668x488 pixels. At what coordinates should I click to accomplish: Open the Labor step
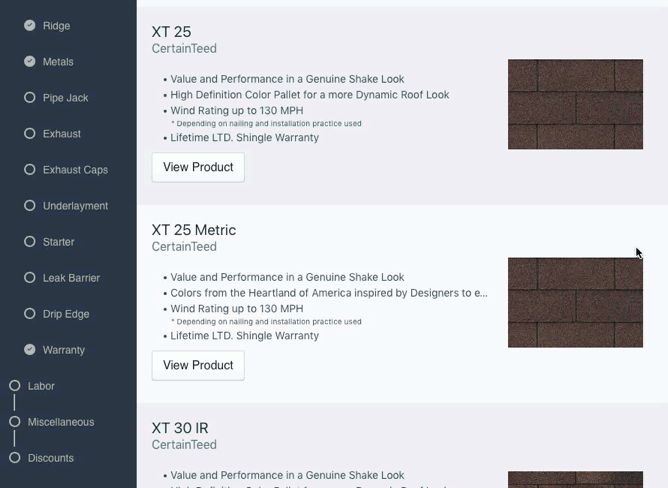pos(41,386)
